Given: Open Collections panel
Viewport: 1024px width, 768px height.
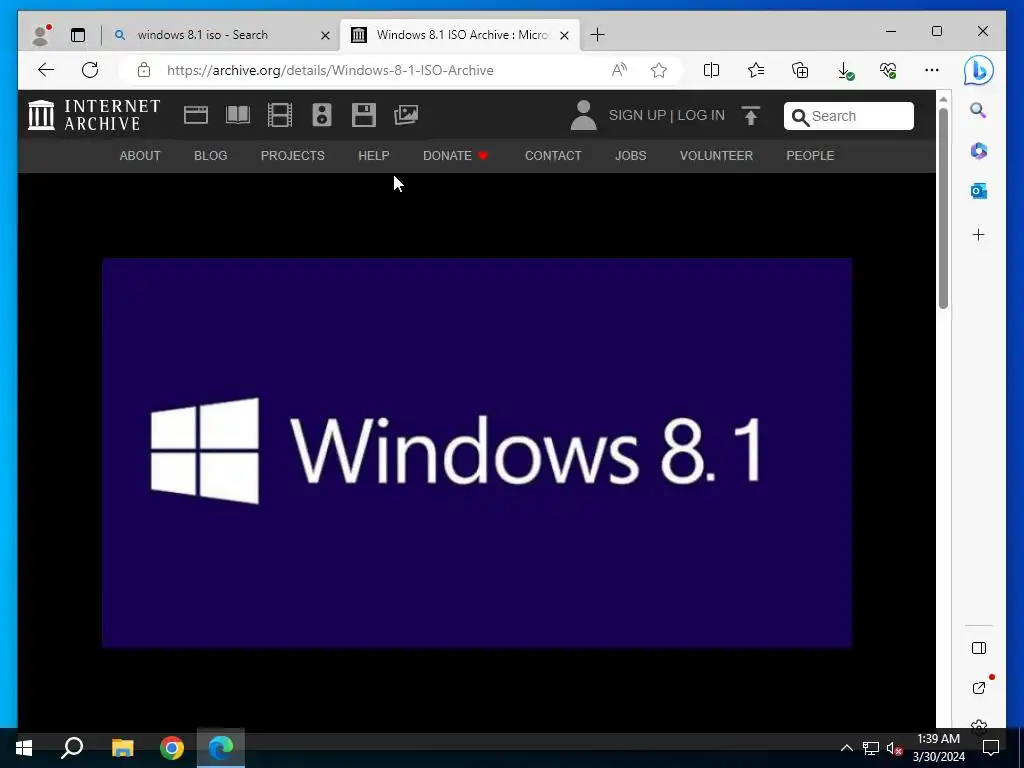Looking at the screenshot, I should coord(800,70).
